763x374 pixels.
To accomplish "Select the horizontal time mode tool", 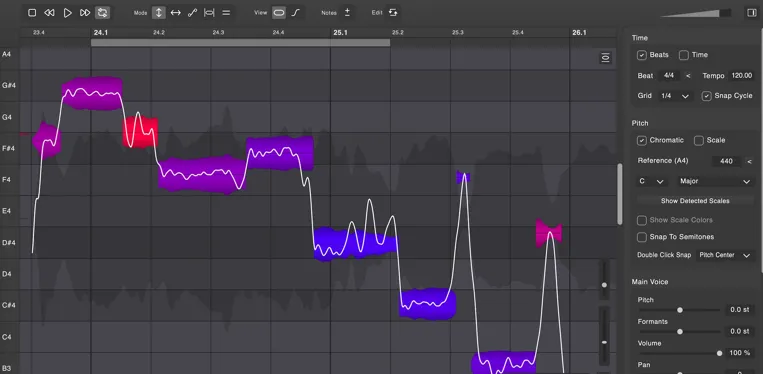I will [x=176, y=13].
